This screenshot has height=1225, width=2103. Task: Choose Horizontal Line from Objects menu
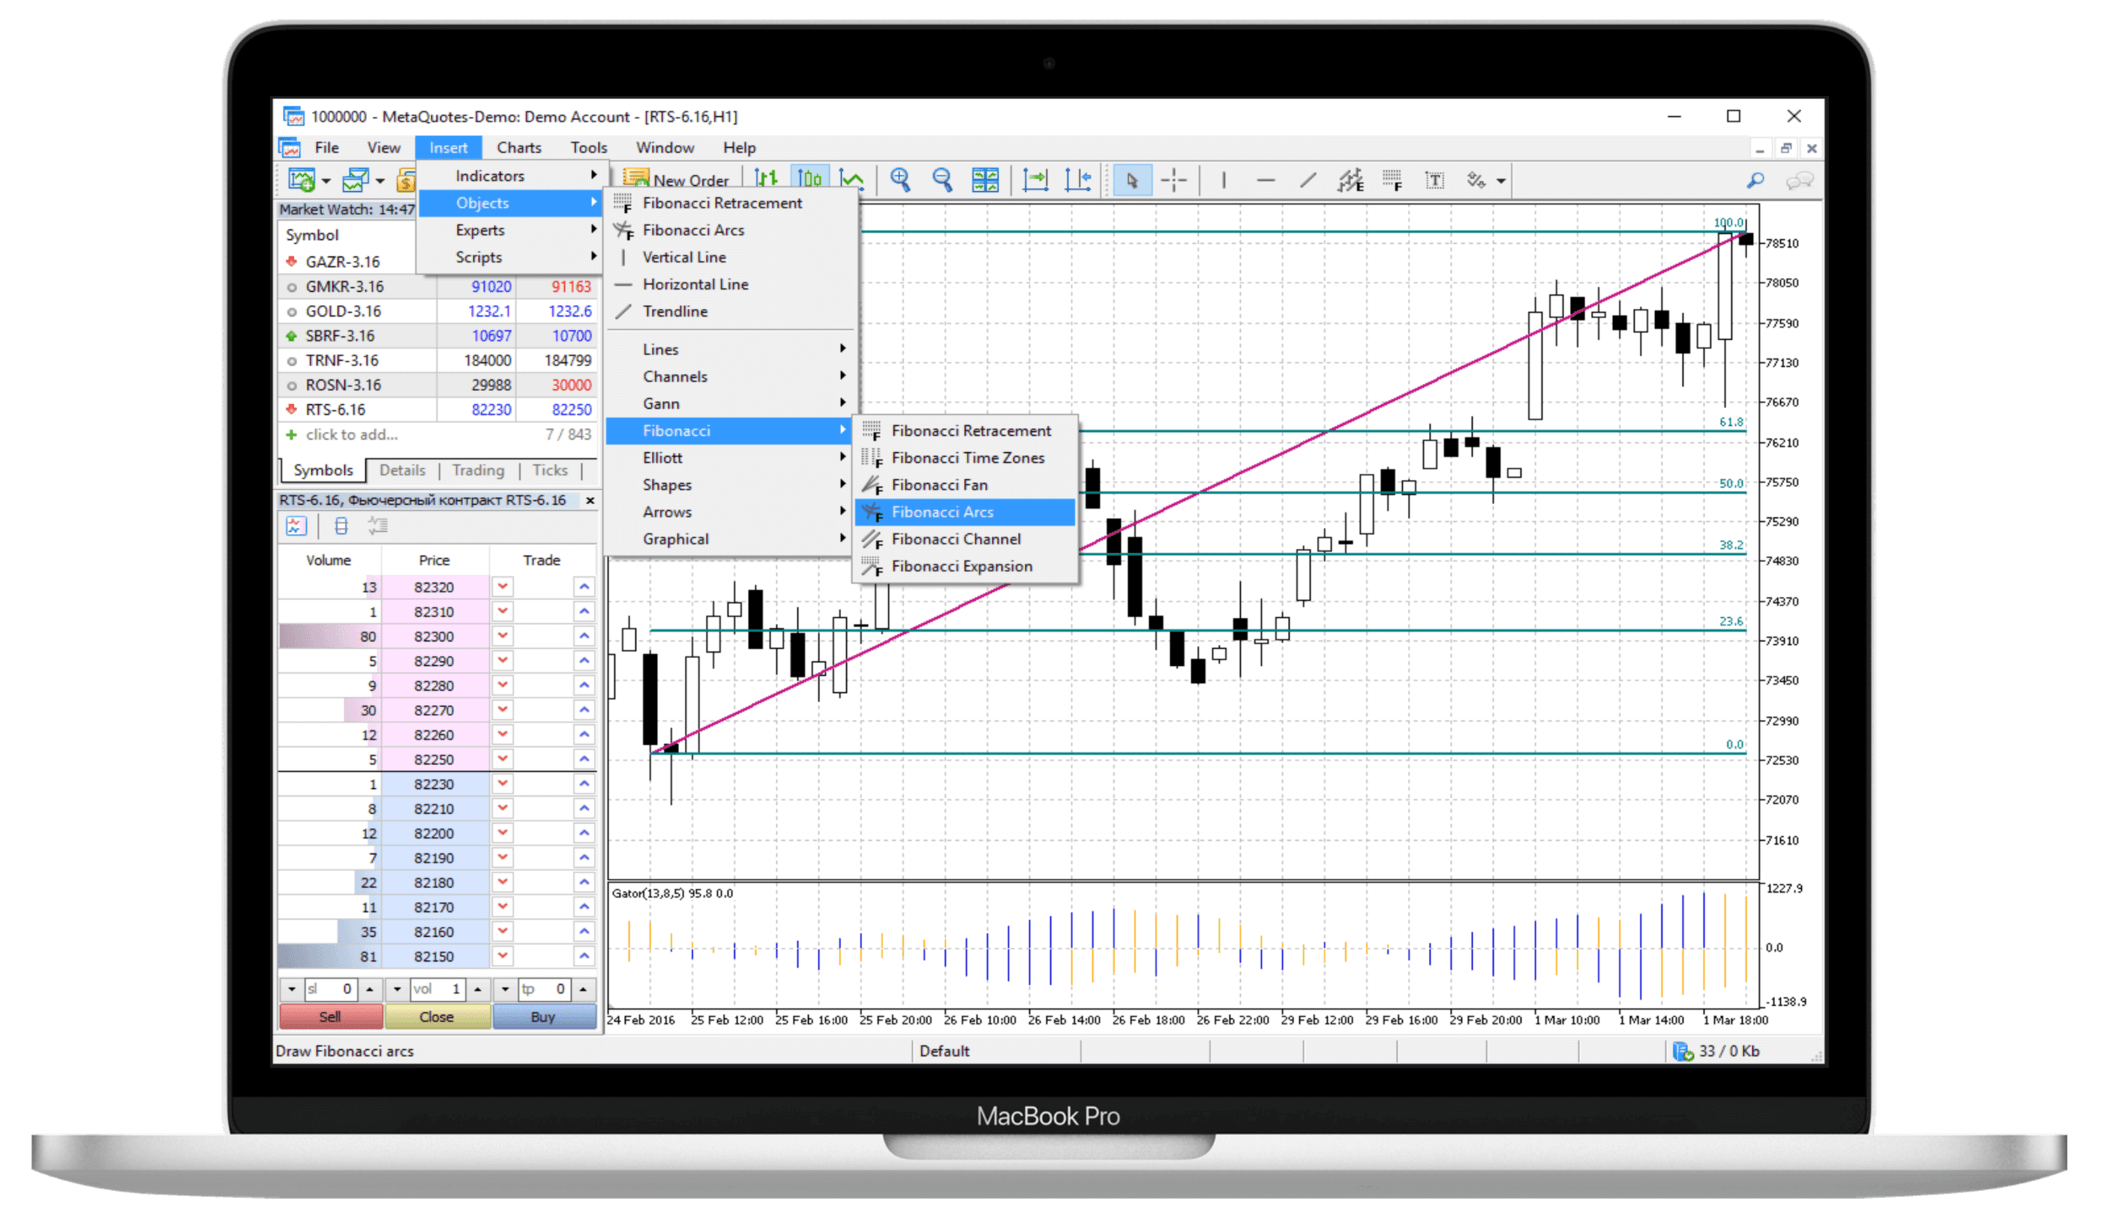[x=732, y=284]
